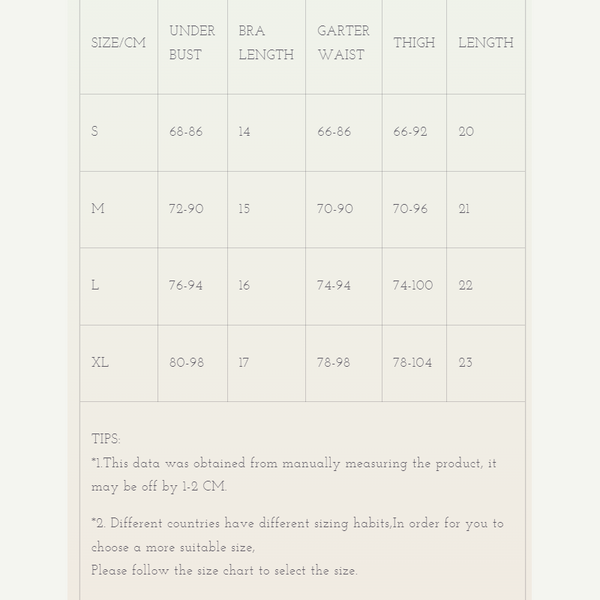Click the 74-94 garter waist value

[x=334, y=286]
